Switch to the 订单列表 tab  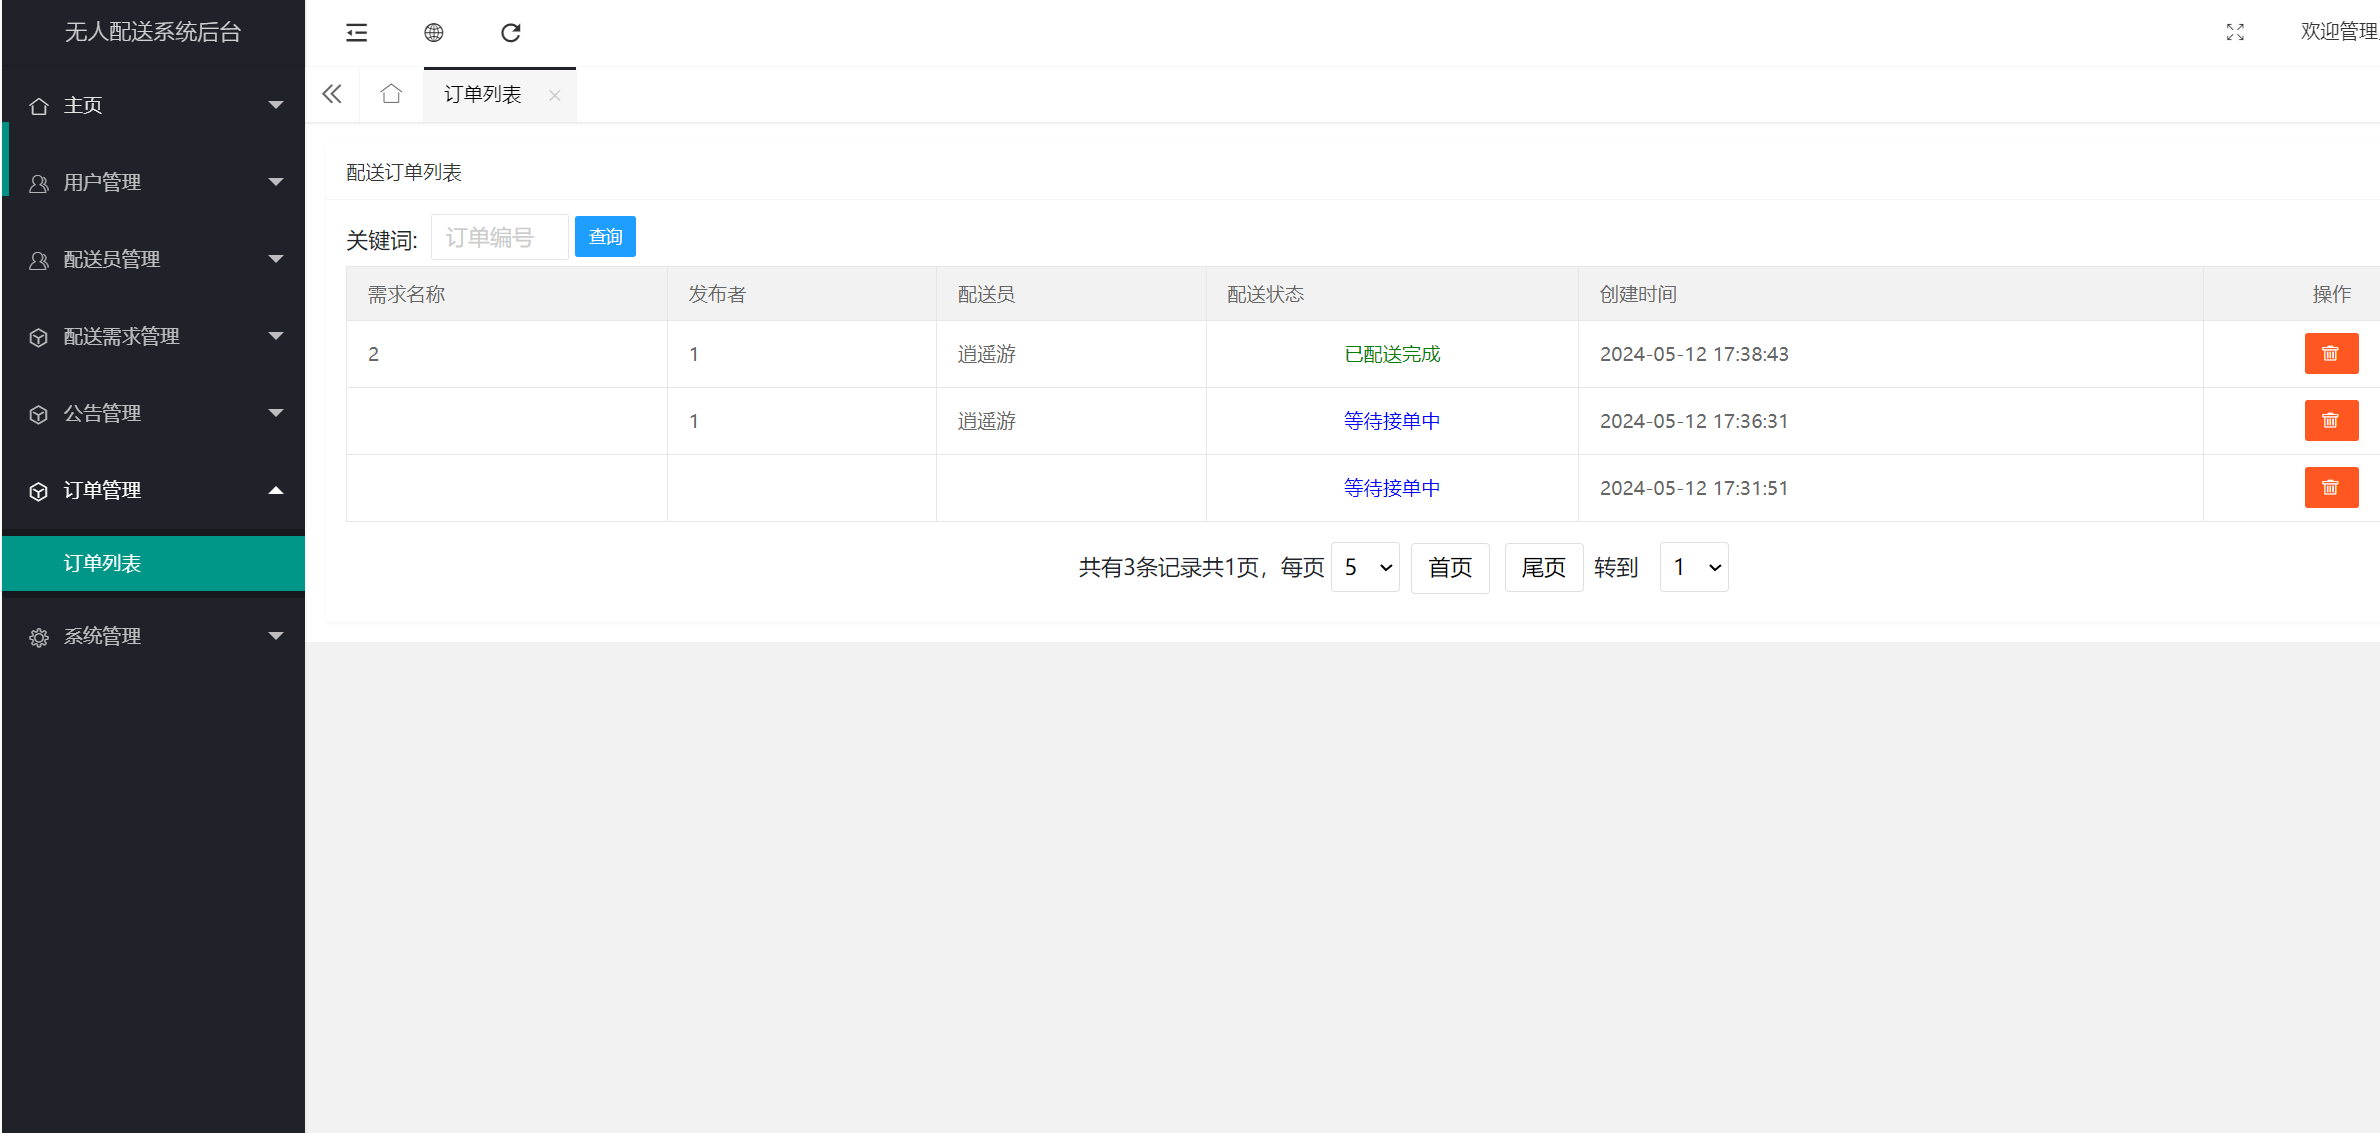coord(483,93)
